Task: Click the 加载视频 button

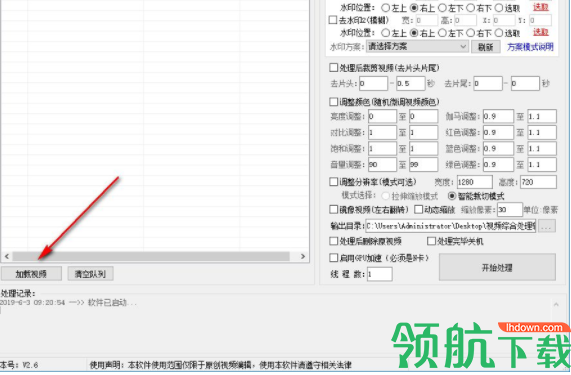Action: [x=31, y=274]
